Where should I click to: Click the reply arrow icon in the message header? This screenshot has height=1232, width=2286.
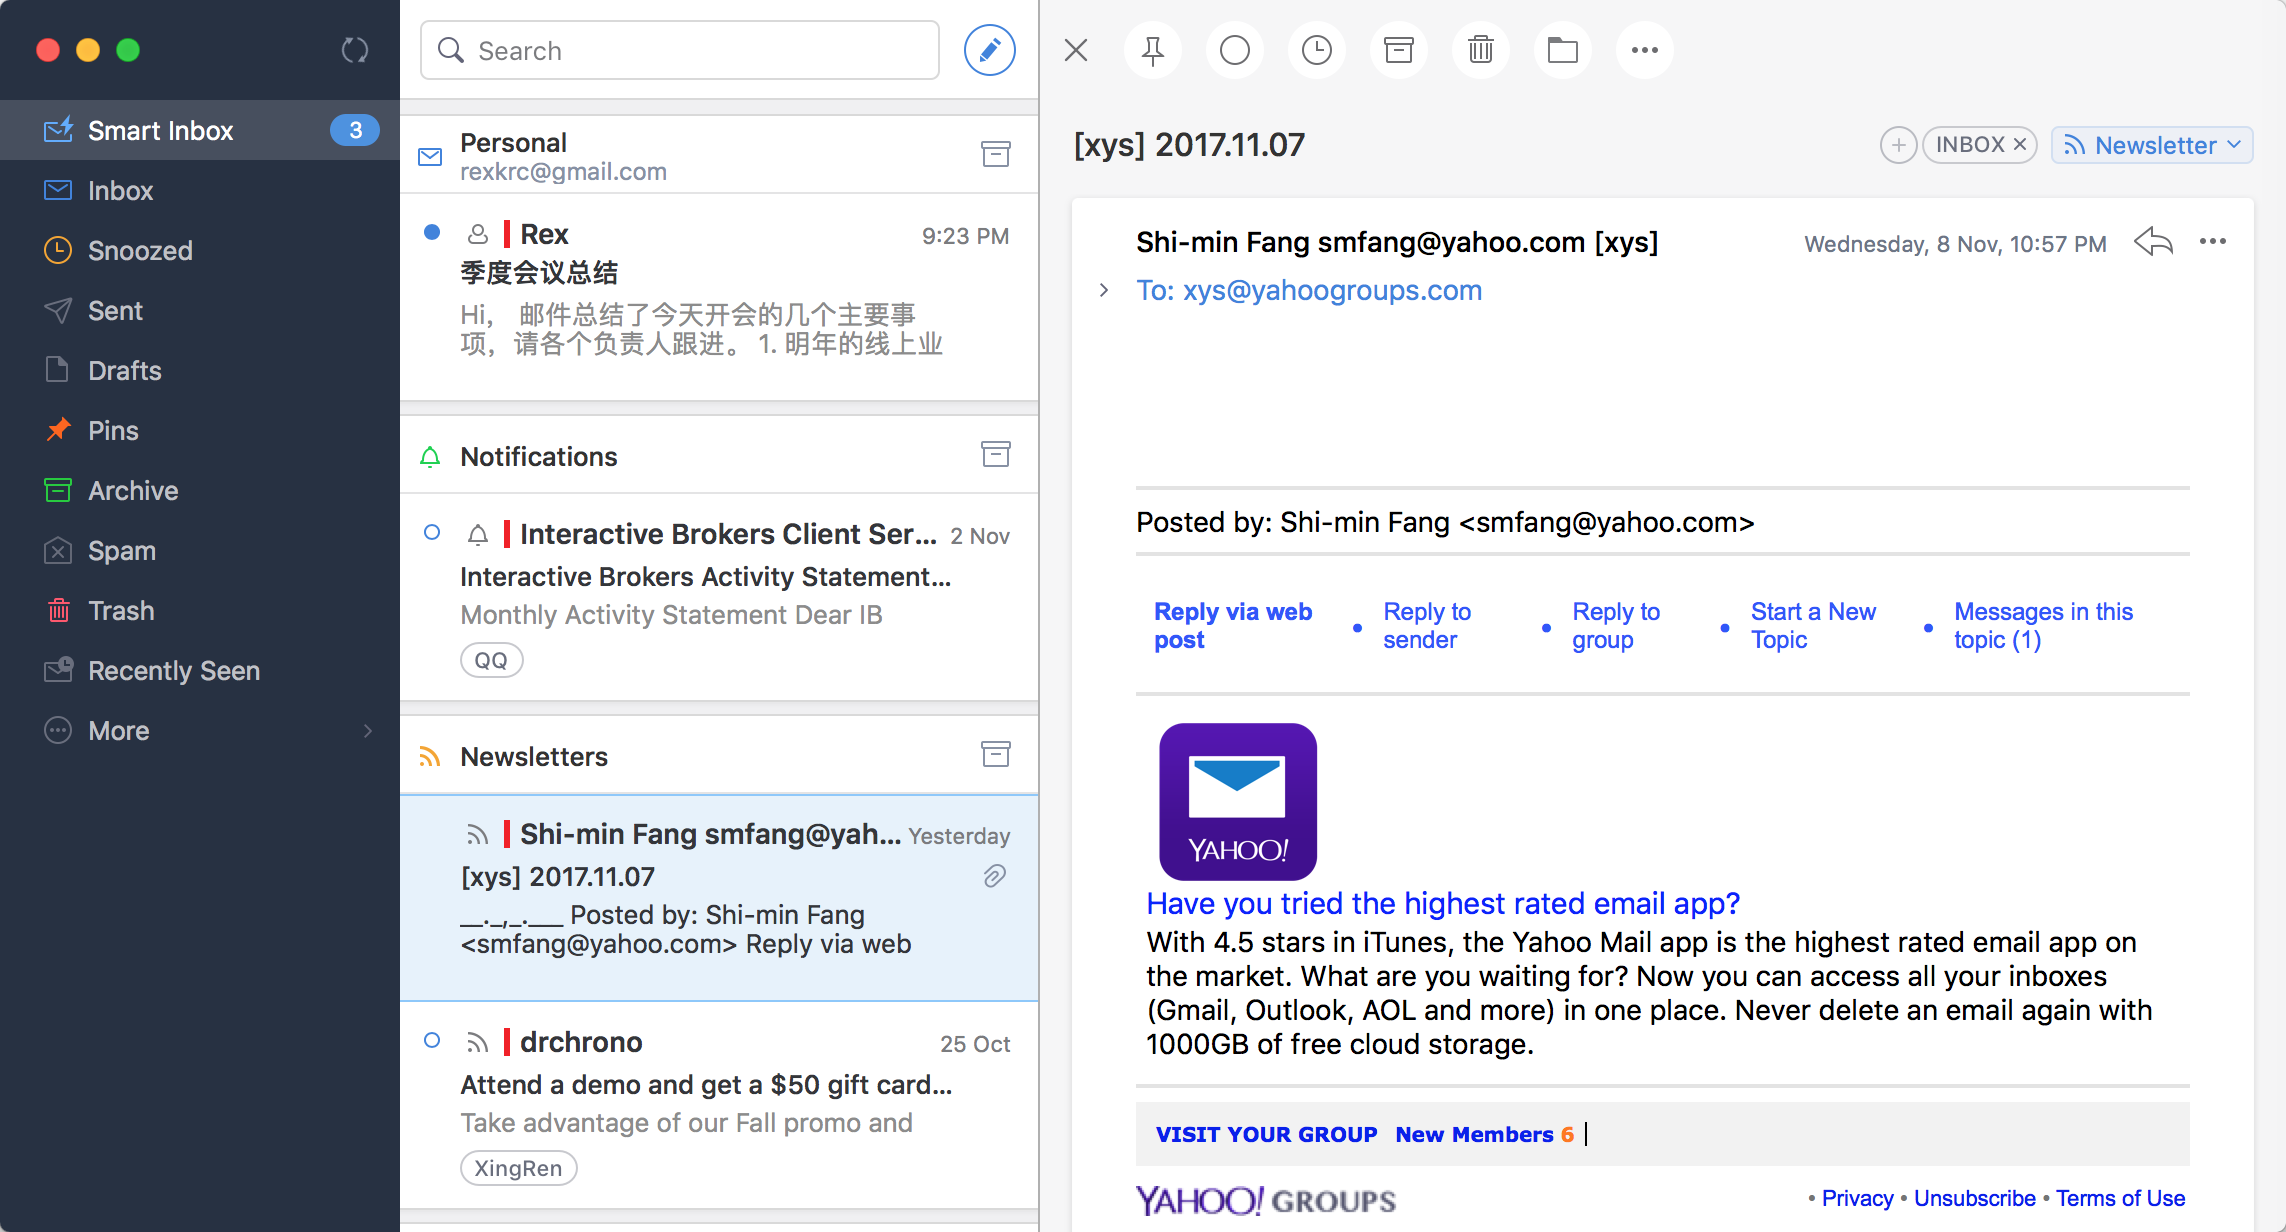click(2153, 242)
